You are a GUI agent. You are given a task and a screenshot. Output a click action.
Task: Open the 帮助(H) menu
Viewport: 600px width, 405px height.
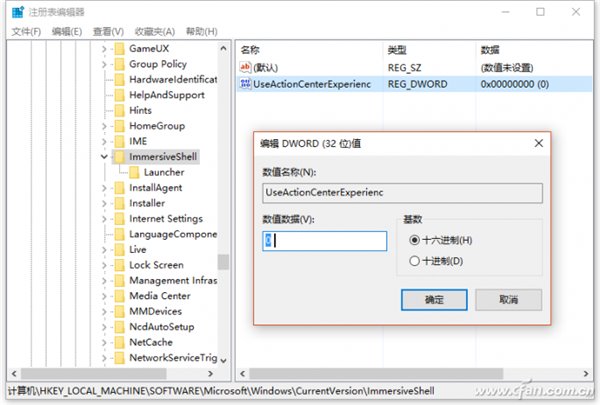click(202, 31)
